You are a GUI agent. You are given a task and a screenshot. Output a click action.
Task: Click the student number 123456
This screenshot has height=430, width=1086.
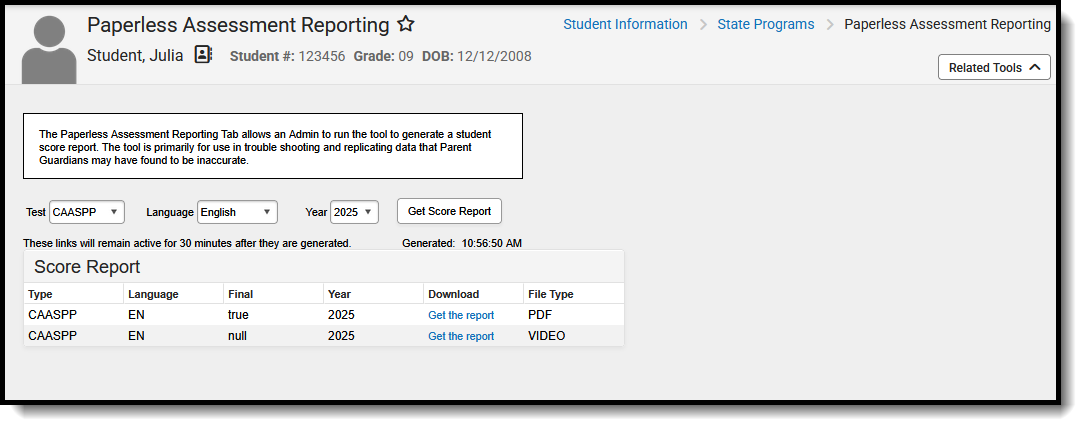pos(321,56)
